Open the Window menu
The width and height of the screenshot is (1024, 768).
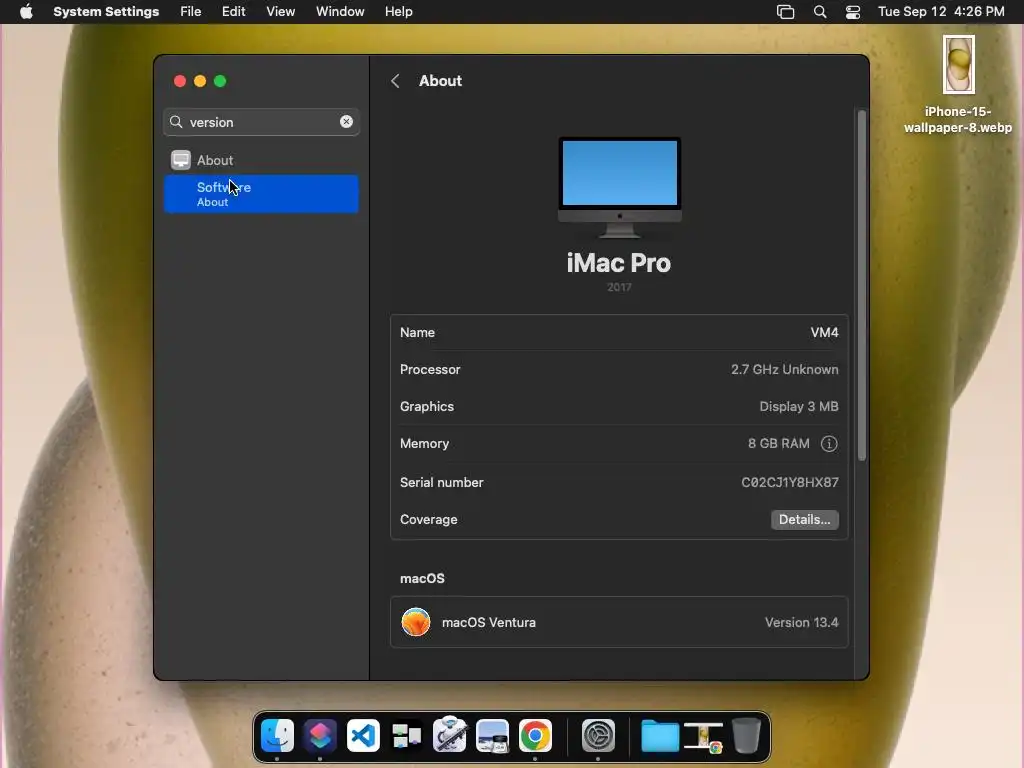340,12
